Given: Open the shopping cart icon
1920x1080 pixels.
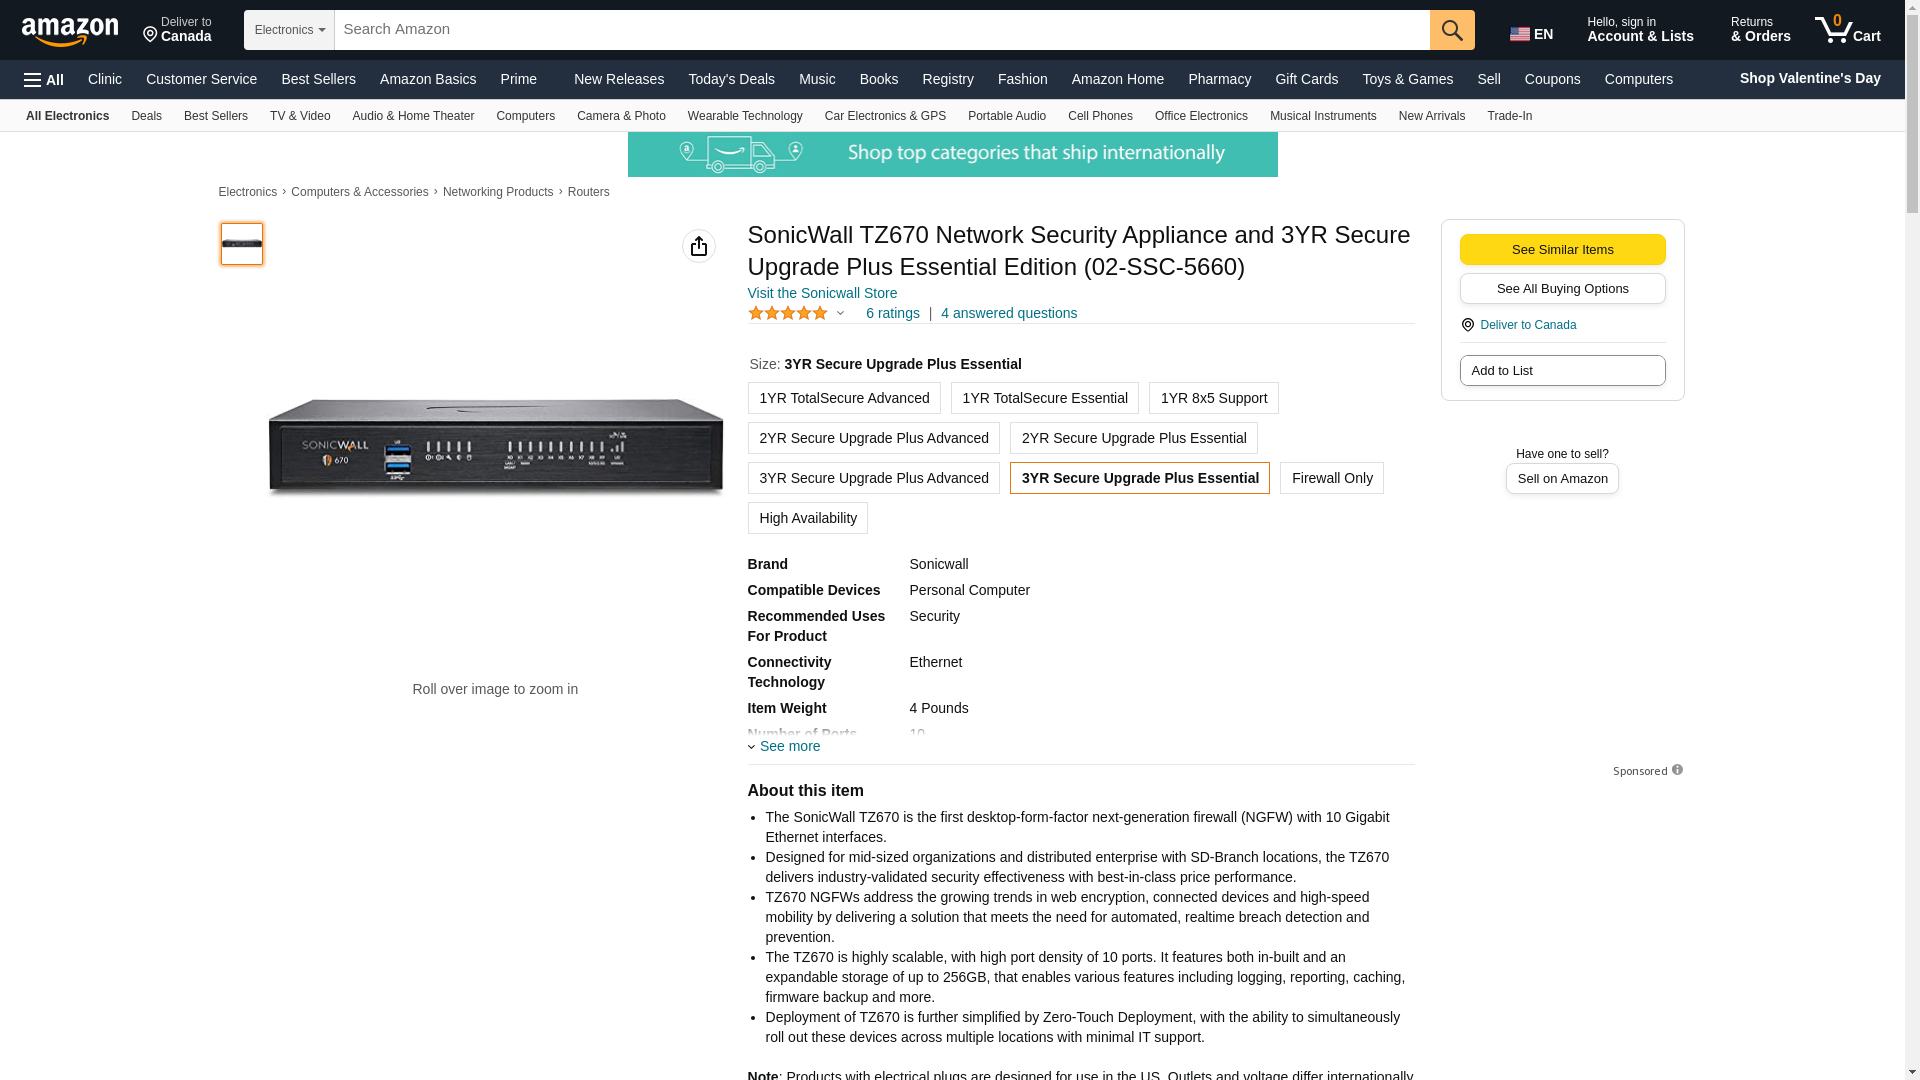Looking at the screenshot, I should click(1847, 30).
